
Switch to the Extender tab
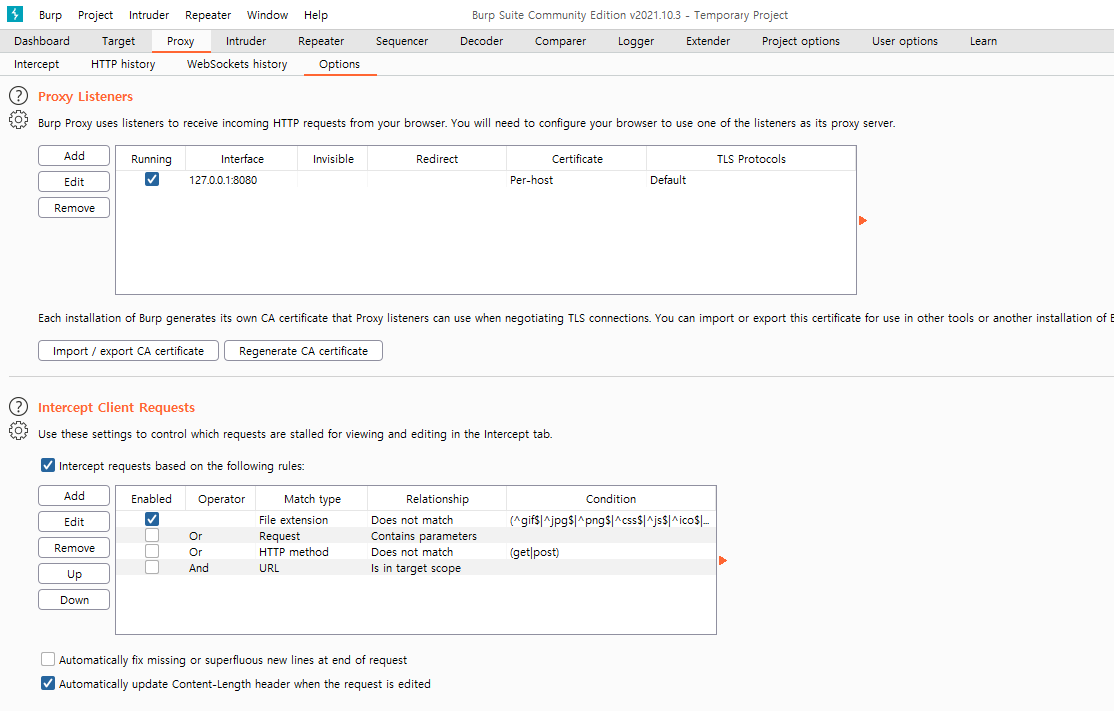[x=708, y=41]
